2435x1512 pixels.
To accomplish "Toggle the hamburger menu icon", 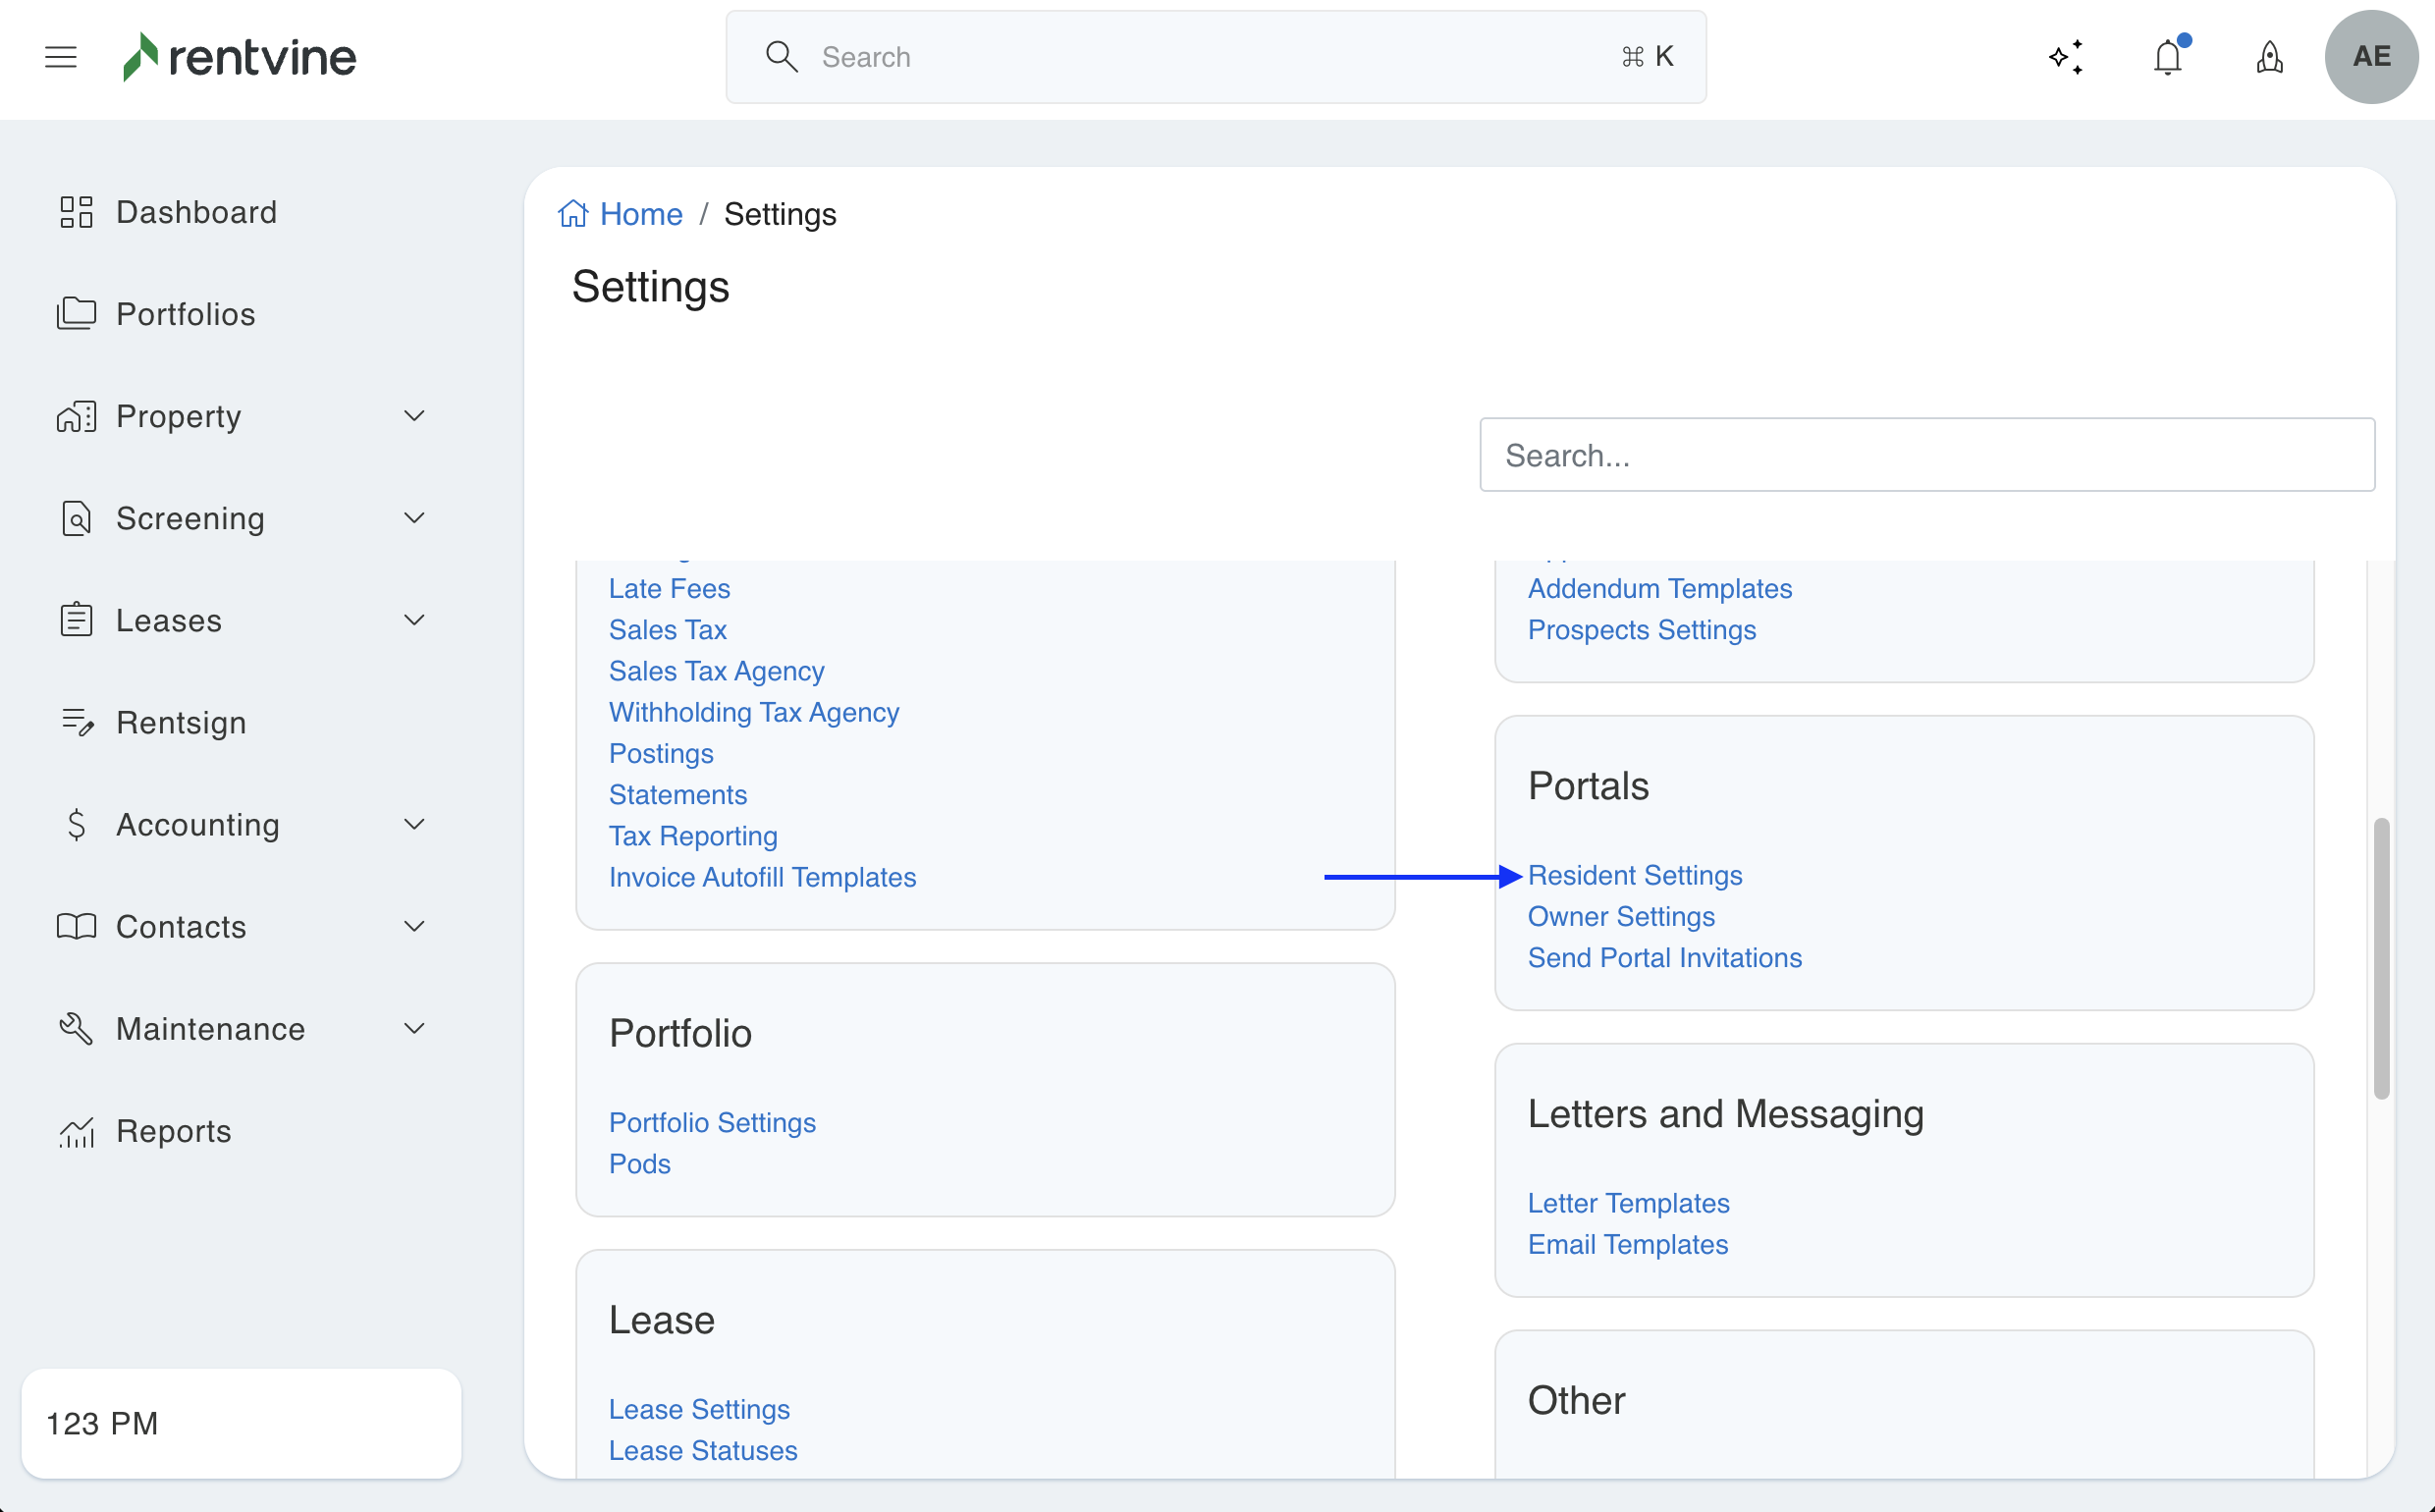I will [x=61, y=57].
